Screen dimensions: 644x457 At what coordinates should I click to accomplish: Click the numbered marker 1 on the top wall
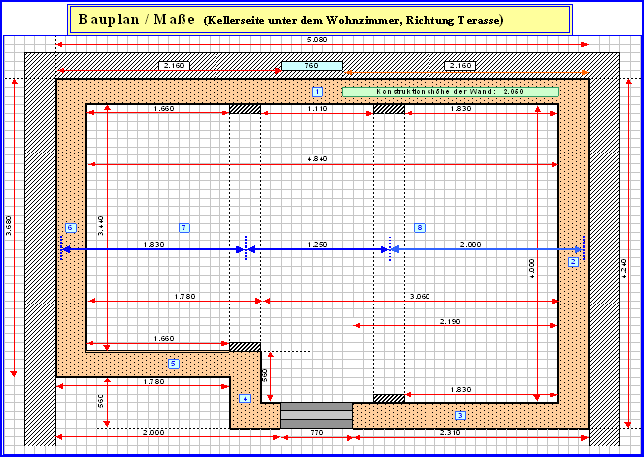317,91
